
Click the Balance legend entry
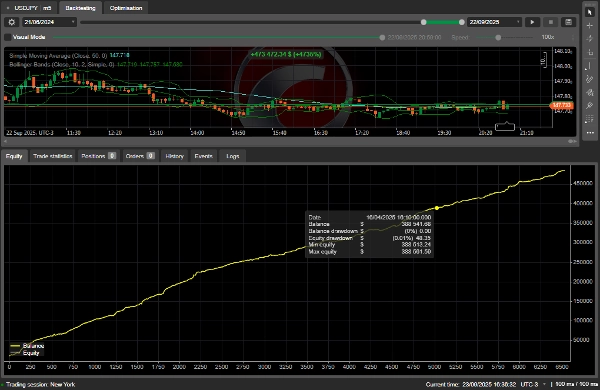(x=27, y=346)
